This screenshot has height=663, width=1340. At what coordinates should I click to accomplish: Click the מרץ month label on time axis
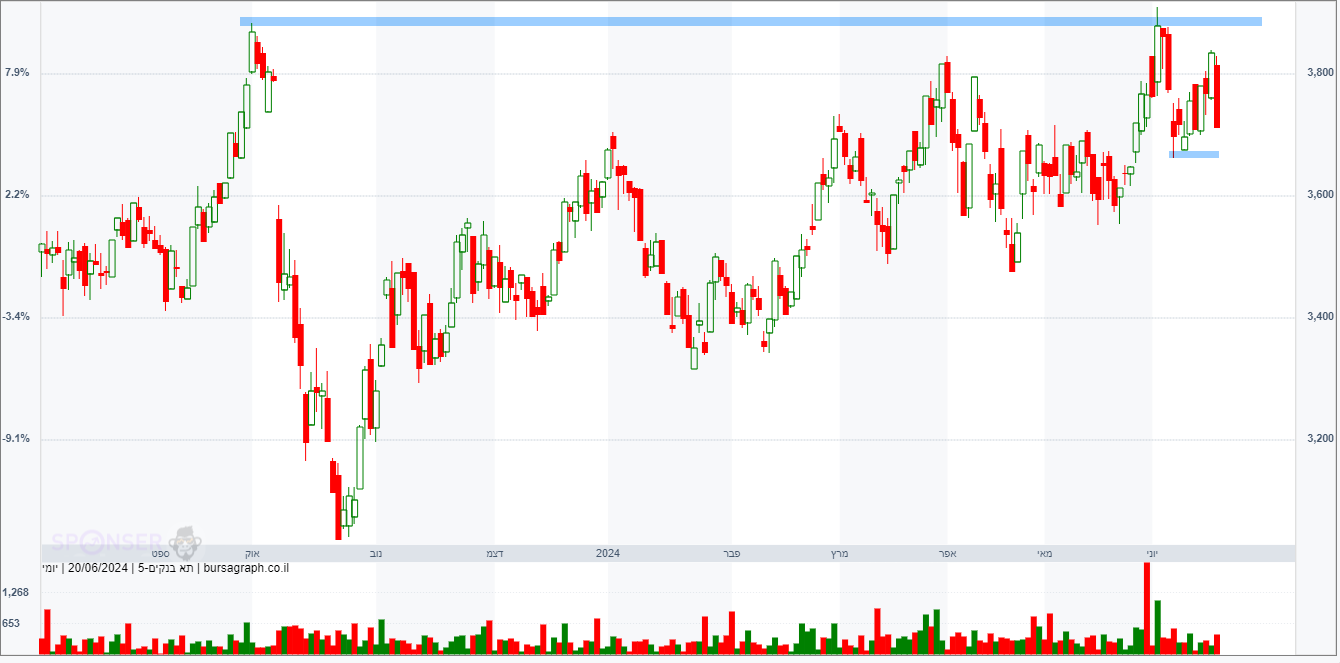840,553
